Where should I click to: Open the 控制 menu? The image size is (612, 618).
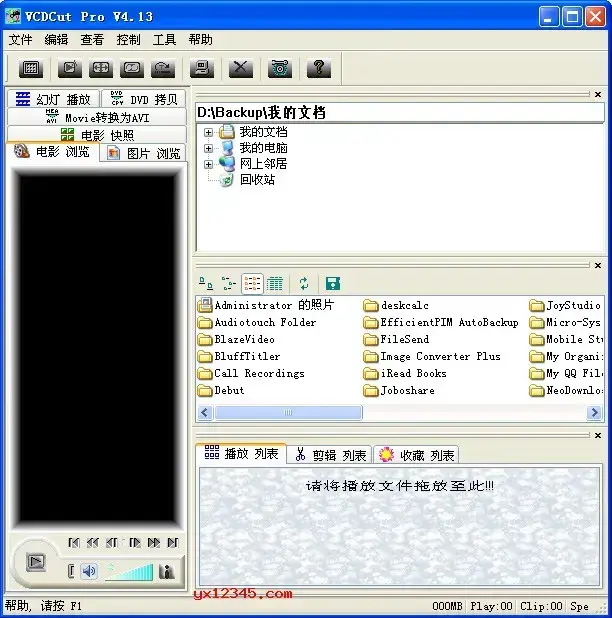[128, 39]
